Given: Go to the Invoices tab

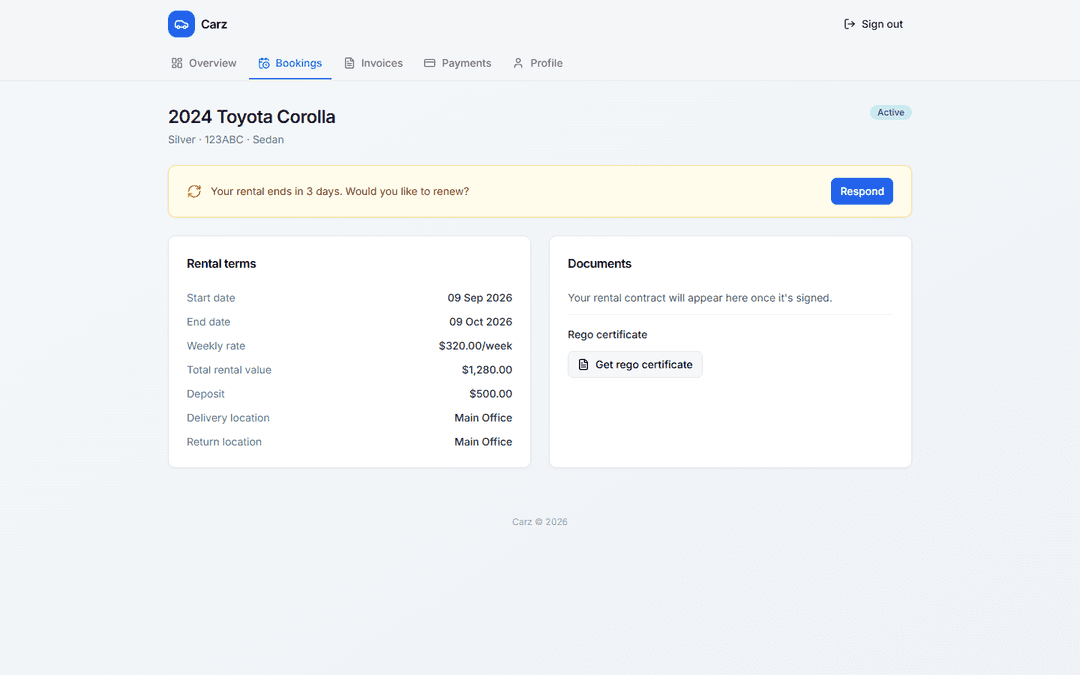Looking at the screenshot, I should tap(373, 63).
